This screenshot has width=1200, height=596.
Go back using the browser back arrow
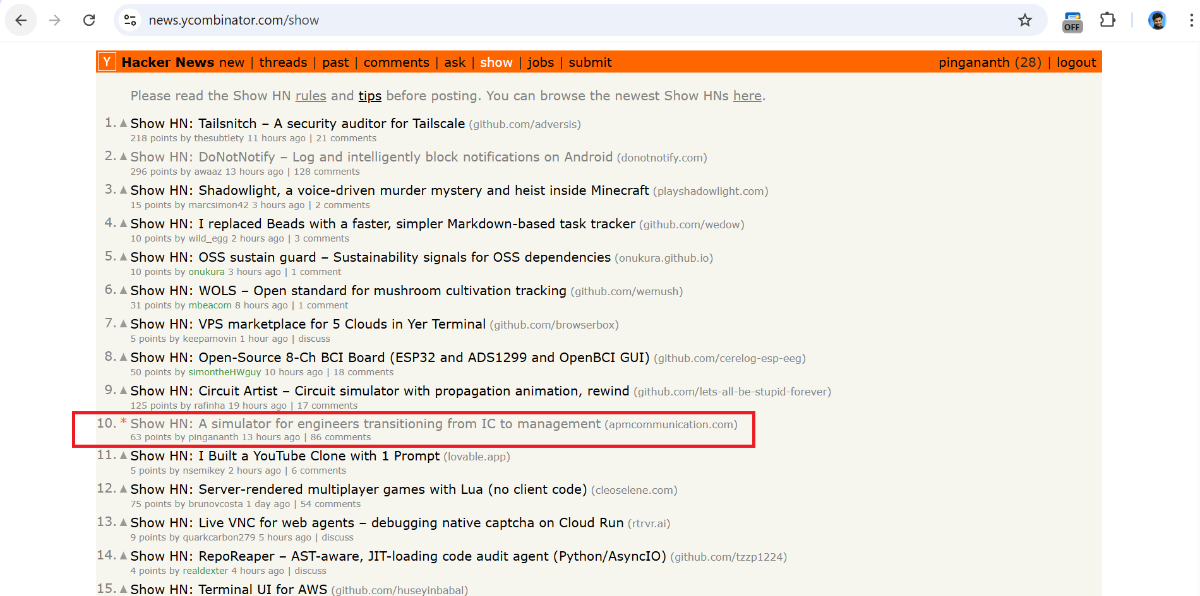pos(21,20)
